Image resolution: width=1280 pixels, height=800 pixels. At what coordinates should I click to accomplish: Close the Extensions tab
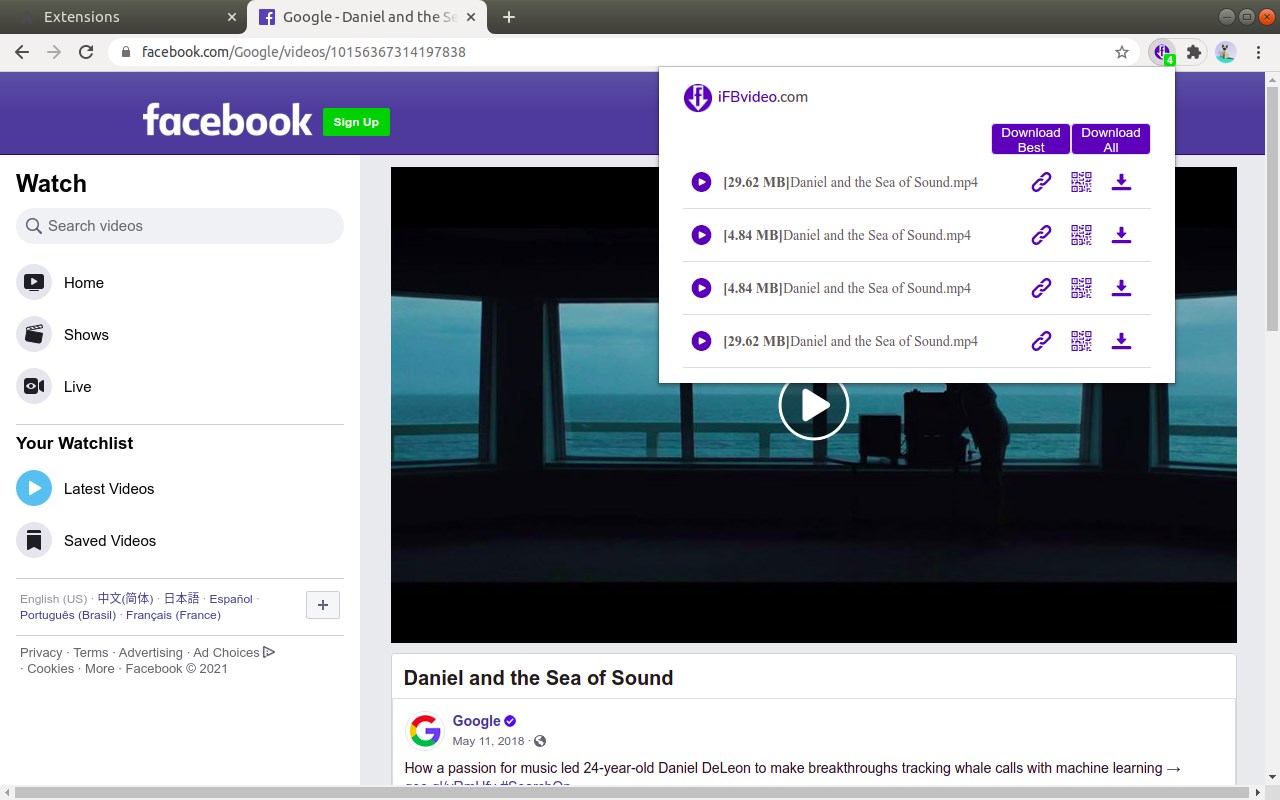tap(232, 17)
